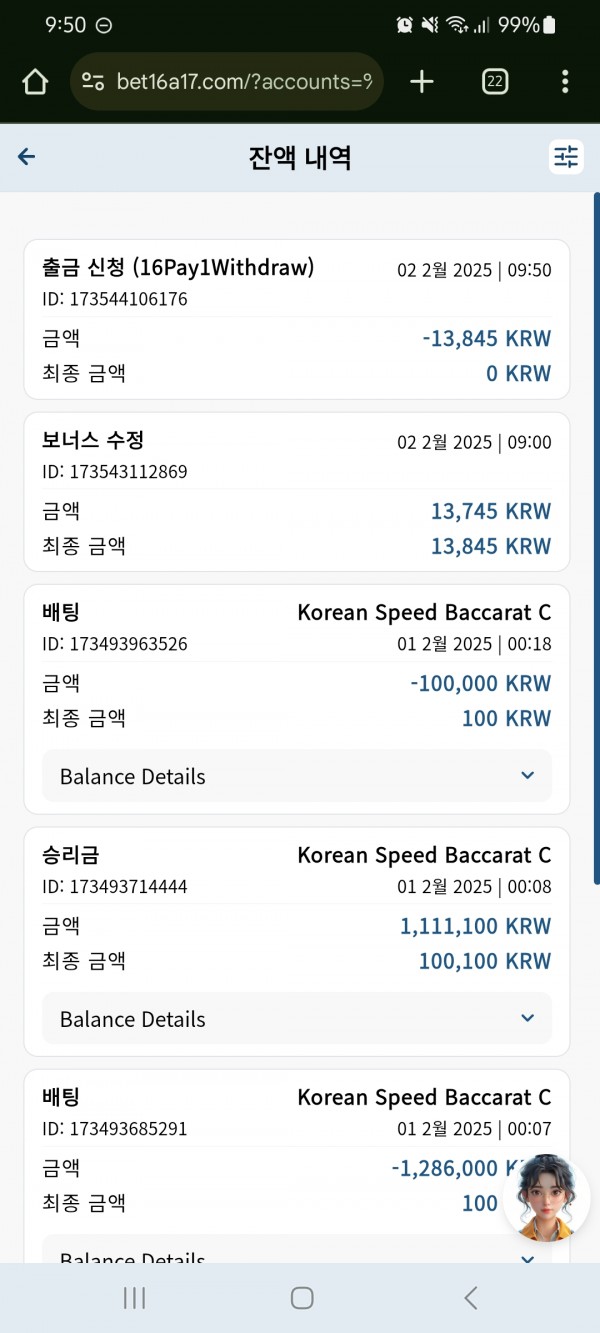Open a new browser tab with plus icon

point(422,82)
